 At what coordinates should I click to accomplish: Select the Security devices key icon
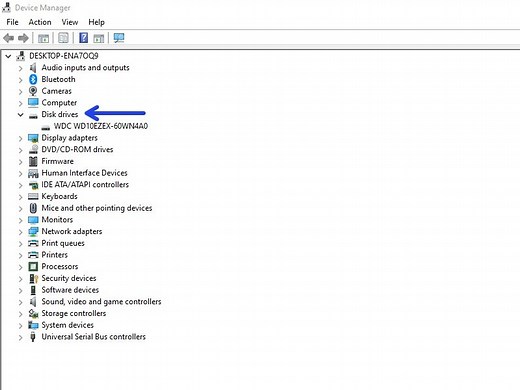tap(33, 278)
